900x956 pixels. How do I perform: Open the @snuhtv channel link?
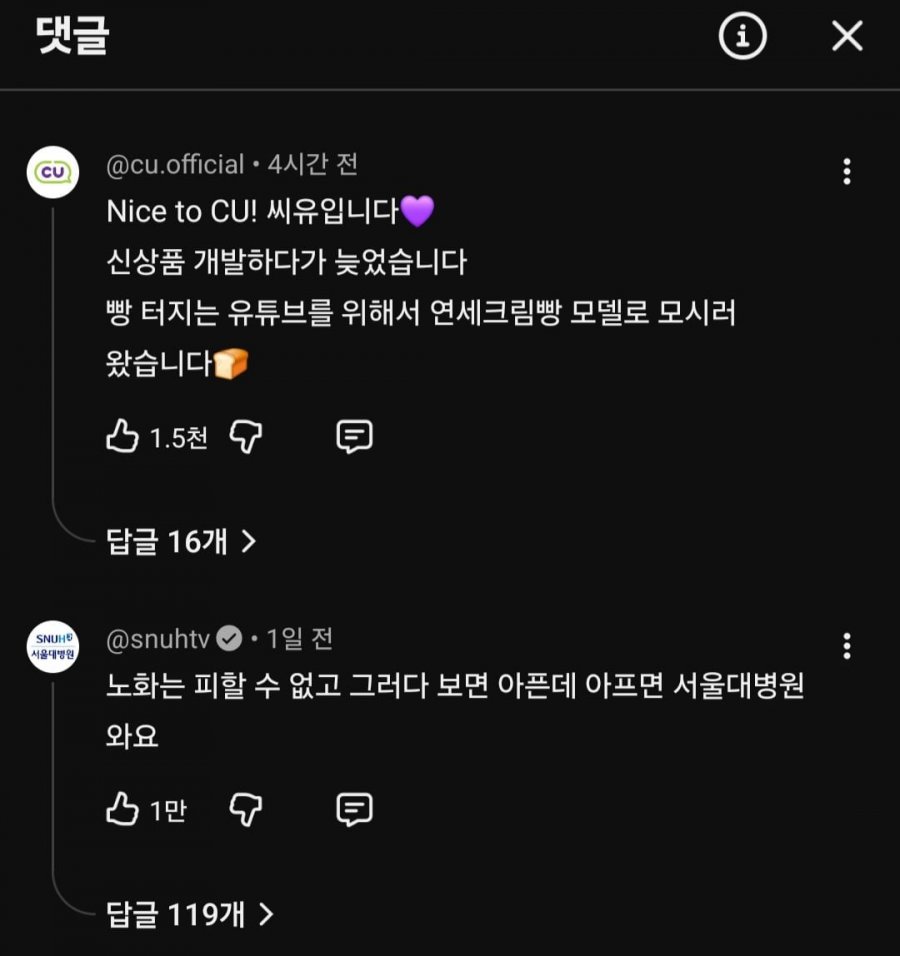click(158, 638)
